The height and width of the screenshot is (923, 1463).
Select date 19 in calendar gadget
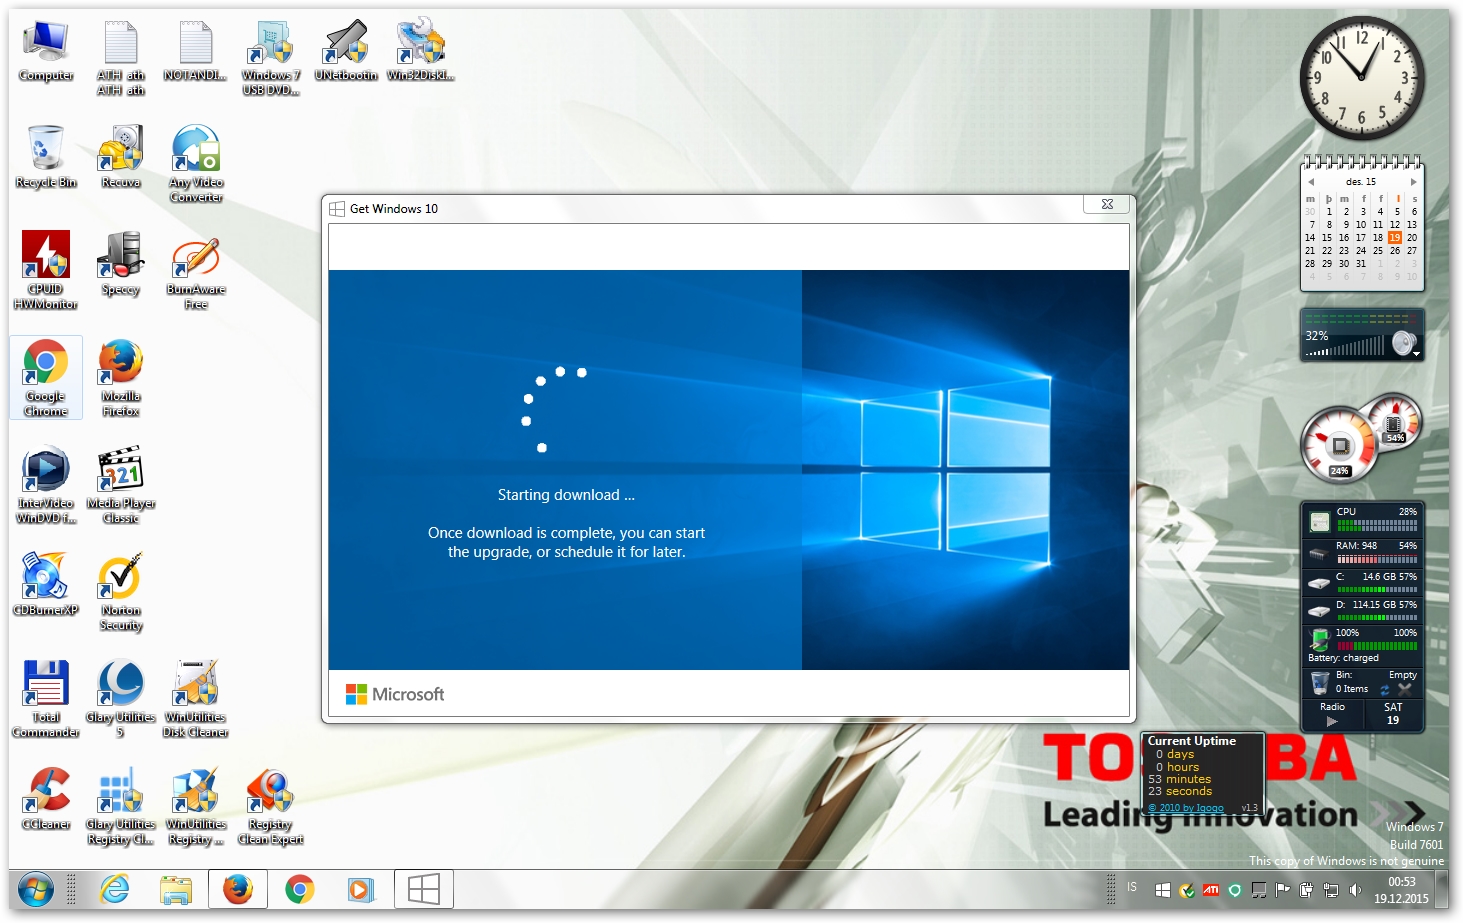(1394, 238)
